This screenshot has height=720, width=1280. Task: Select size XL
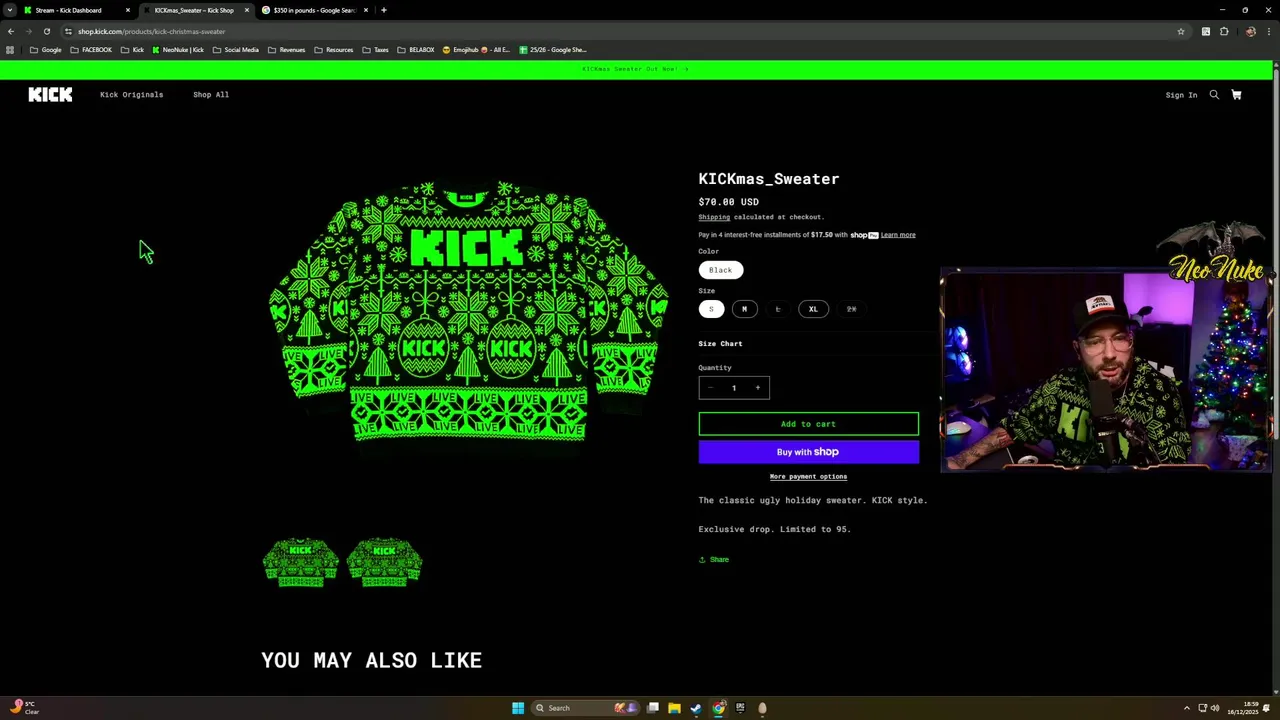pyautogui.click(x=813, y=309)
